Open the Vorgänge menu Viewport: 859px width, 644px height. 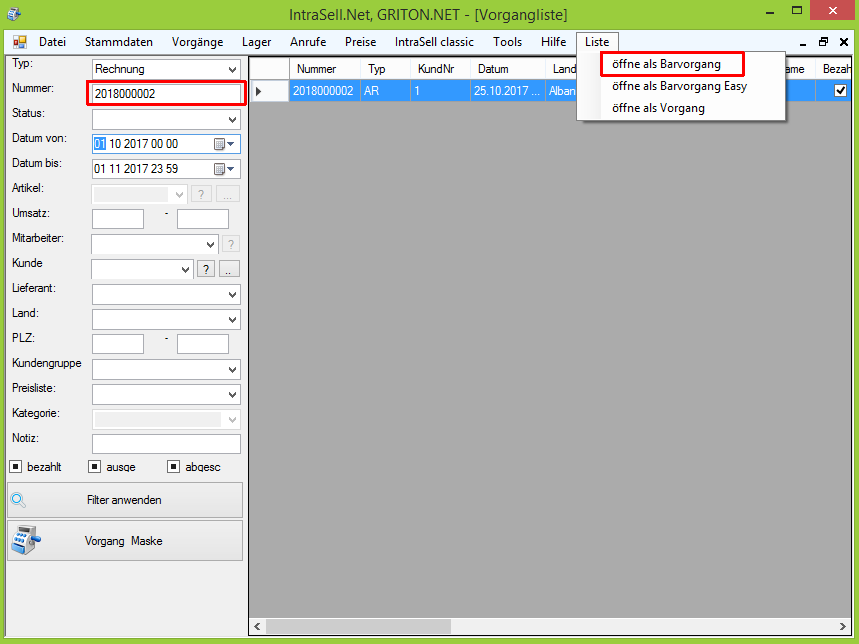[x=197, y=42]
